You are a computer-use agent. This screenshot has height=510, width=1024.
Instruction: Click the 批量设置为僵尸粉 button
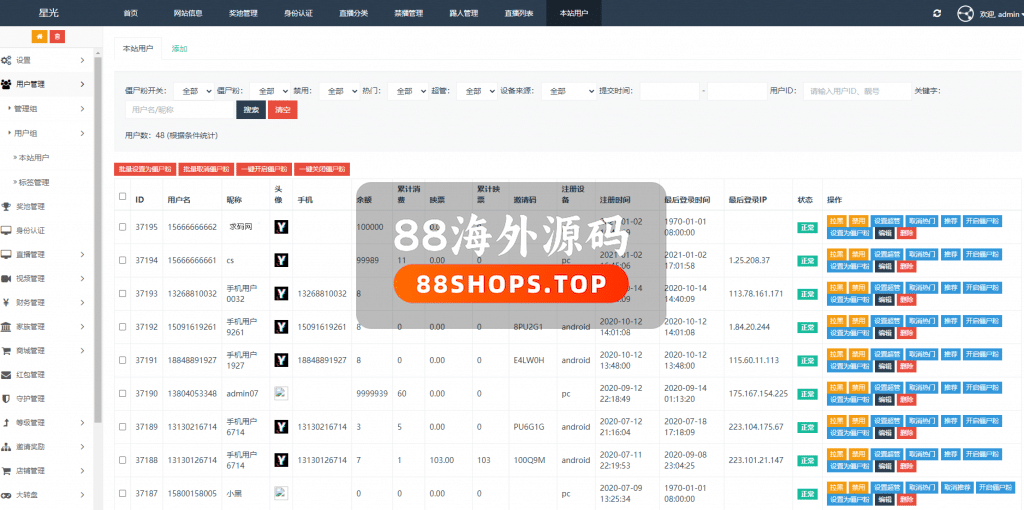coord(145,170)
